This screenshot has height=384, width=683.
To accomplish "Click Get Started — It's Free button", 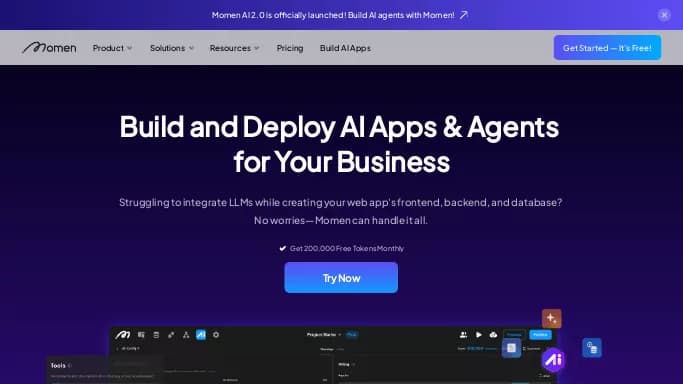I will point(607,48).
